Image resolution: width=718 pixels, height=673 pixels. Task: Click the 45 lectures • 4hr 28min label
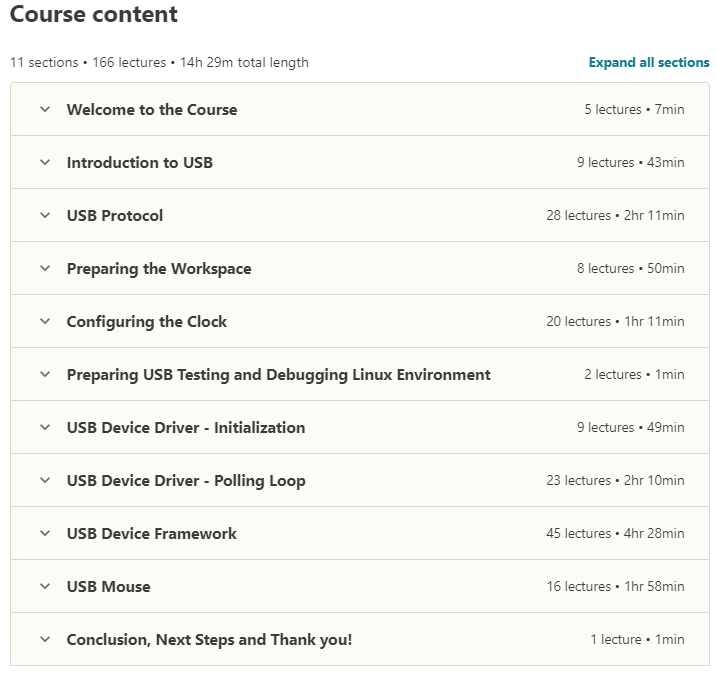pyautogui.click(x=615, y=533)
